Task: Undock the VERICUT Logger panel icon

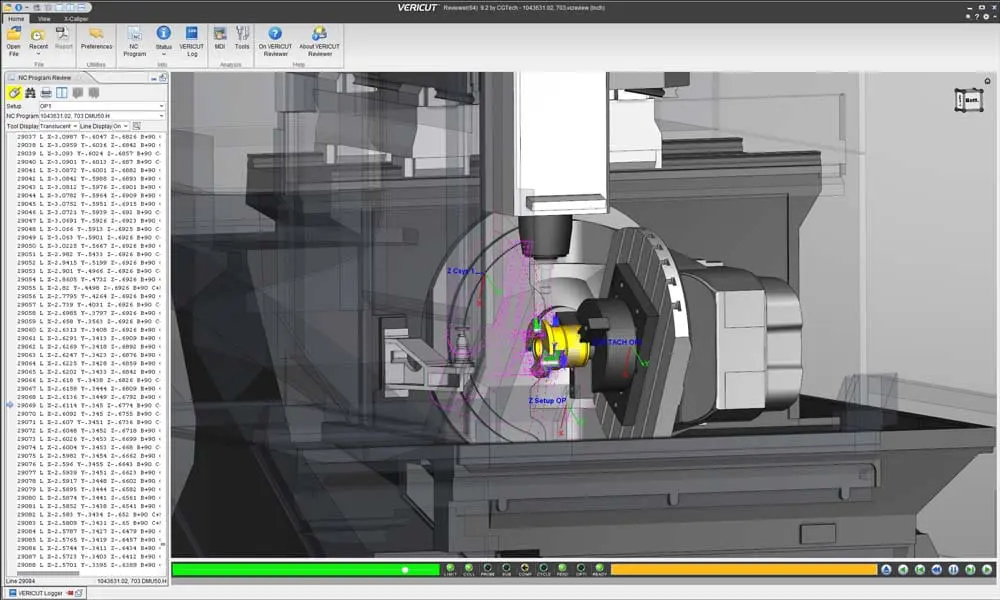Action: [x=79, y=593]
